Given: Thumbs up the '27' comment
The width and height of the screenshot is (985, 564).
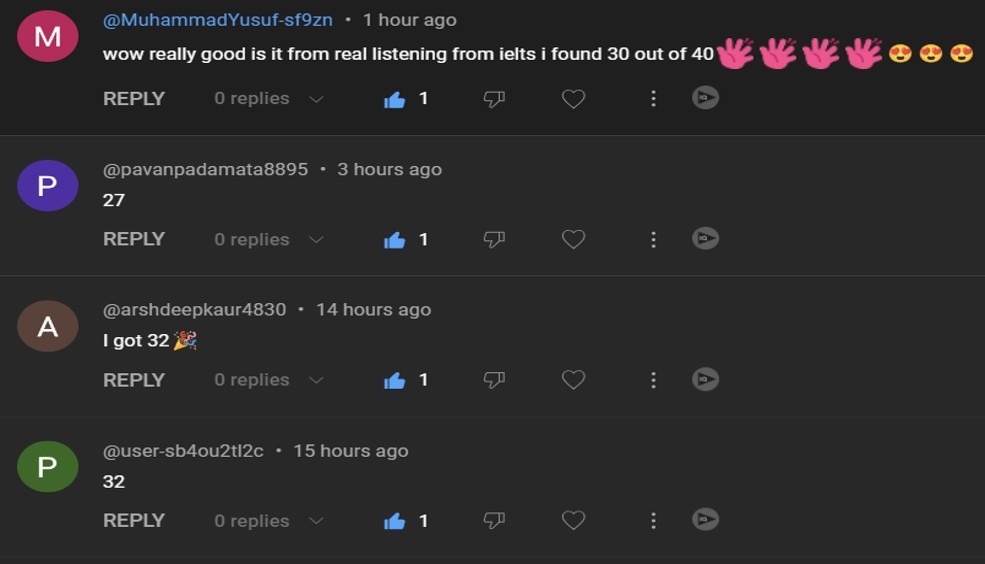Looking at the screenshot, I should (395, 240).
